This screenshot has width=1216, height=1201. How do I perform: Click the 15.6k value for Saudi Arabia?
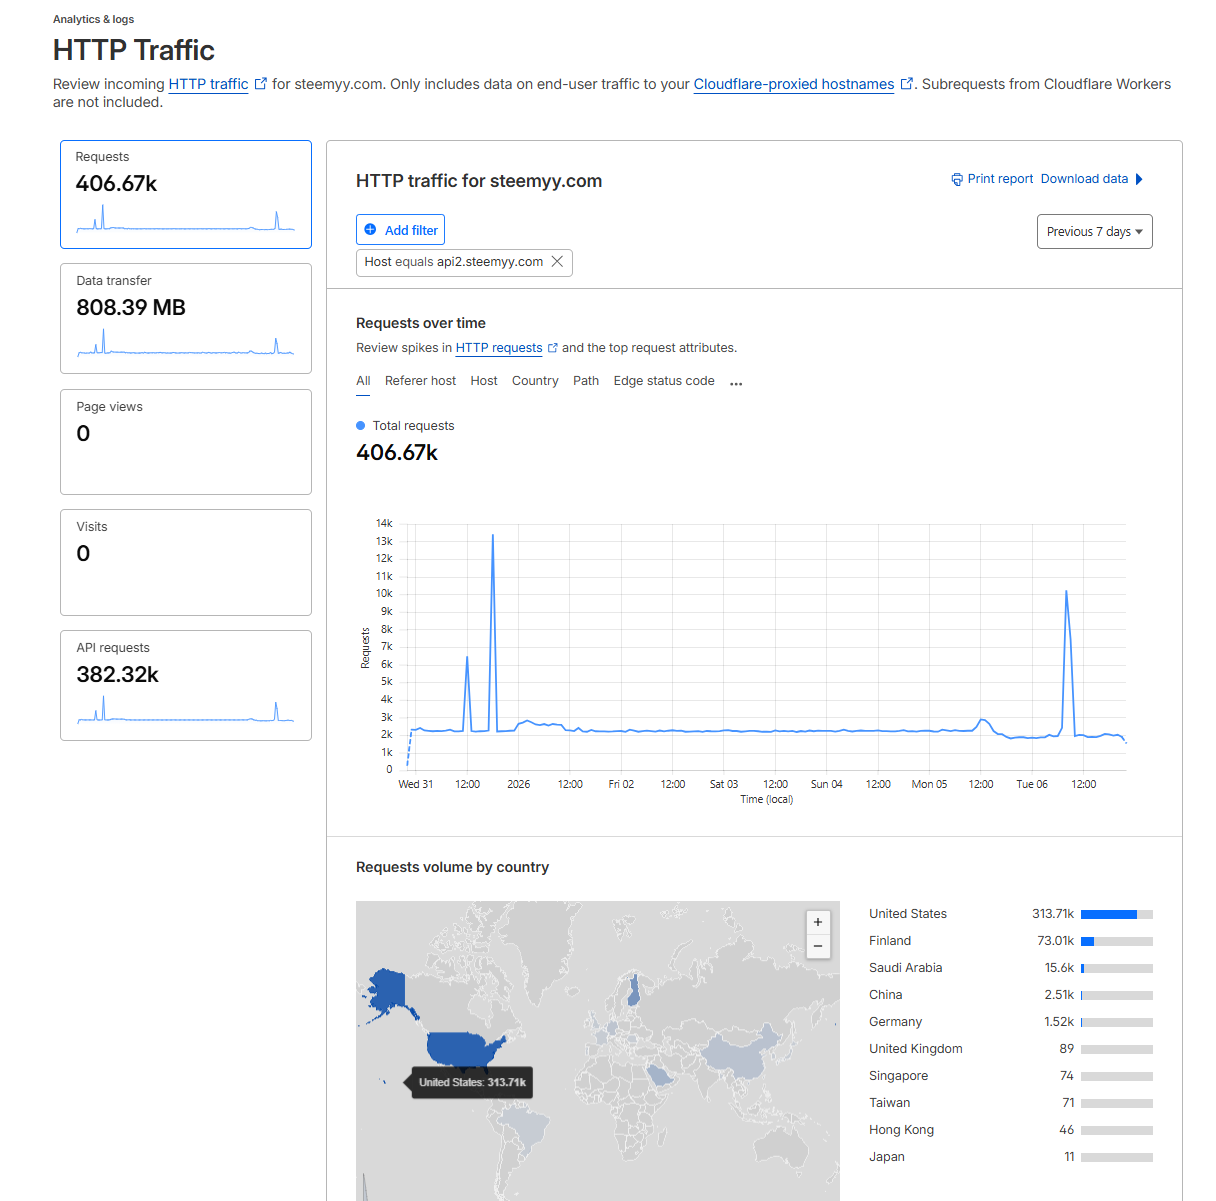(x=1059, y=968)
